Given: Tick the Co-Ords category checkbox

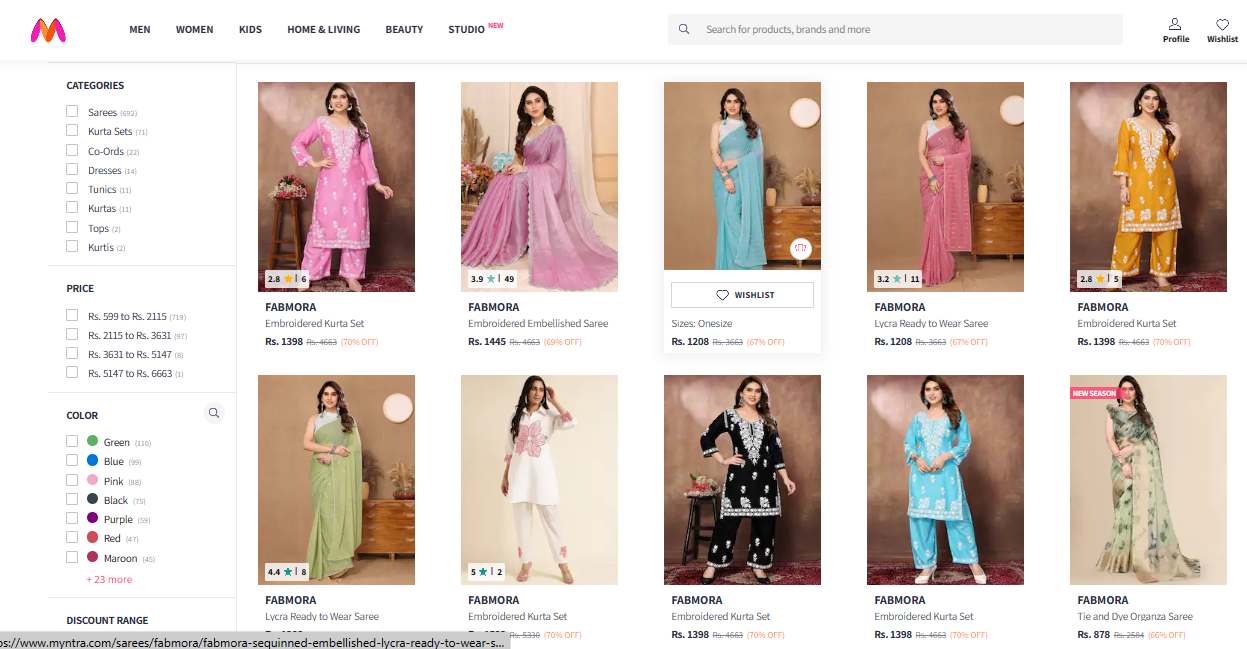Looking at the screenshot, I should [72, 150].
